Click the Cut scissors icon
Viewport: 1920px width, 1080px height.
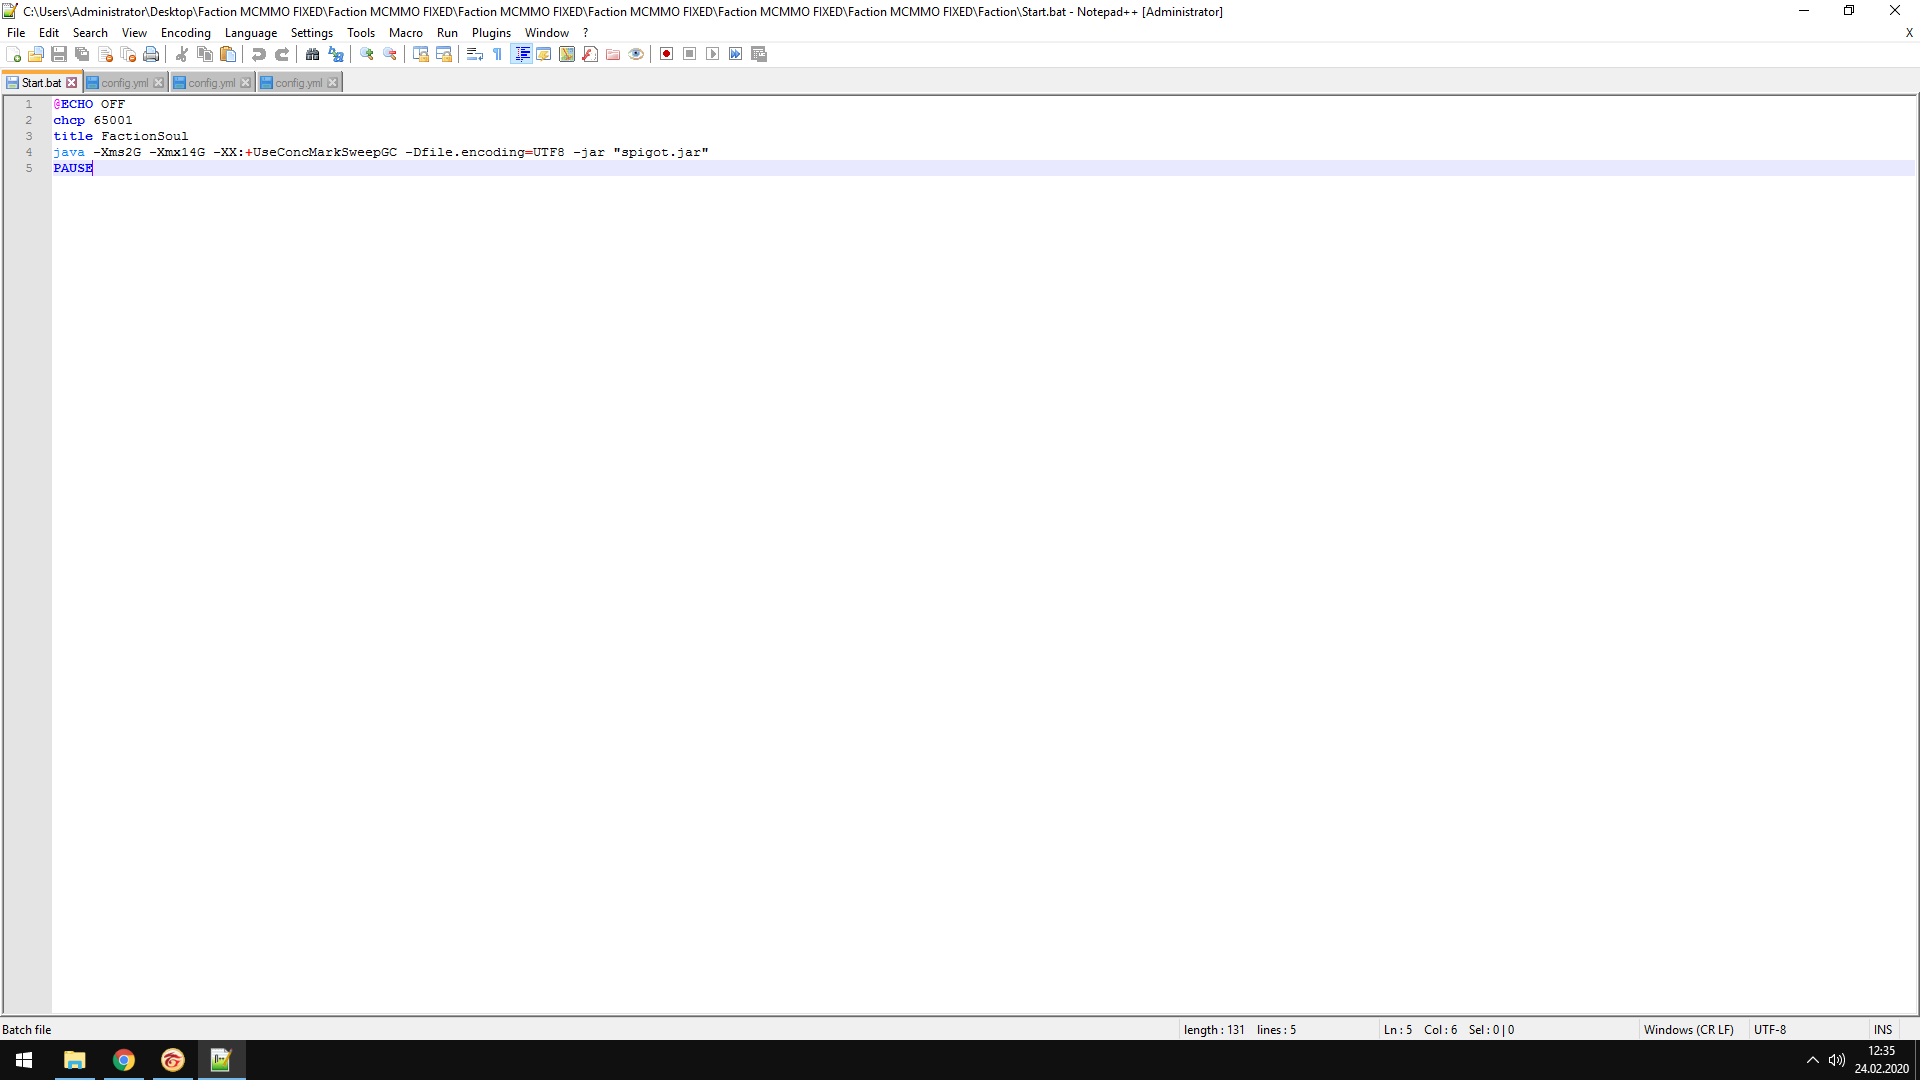click(x=182, y=54)
